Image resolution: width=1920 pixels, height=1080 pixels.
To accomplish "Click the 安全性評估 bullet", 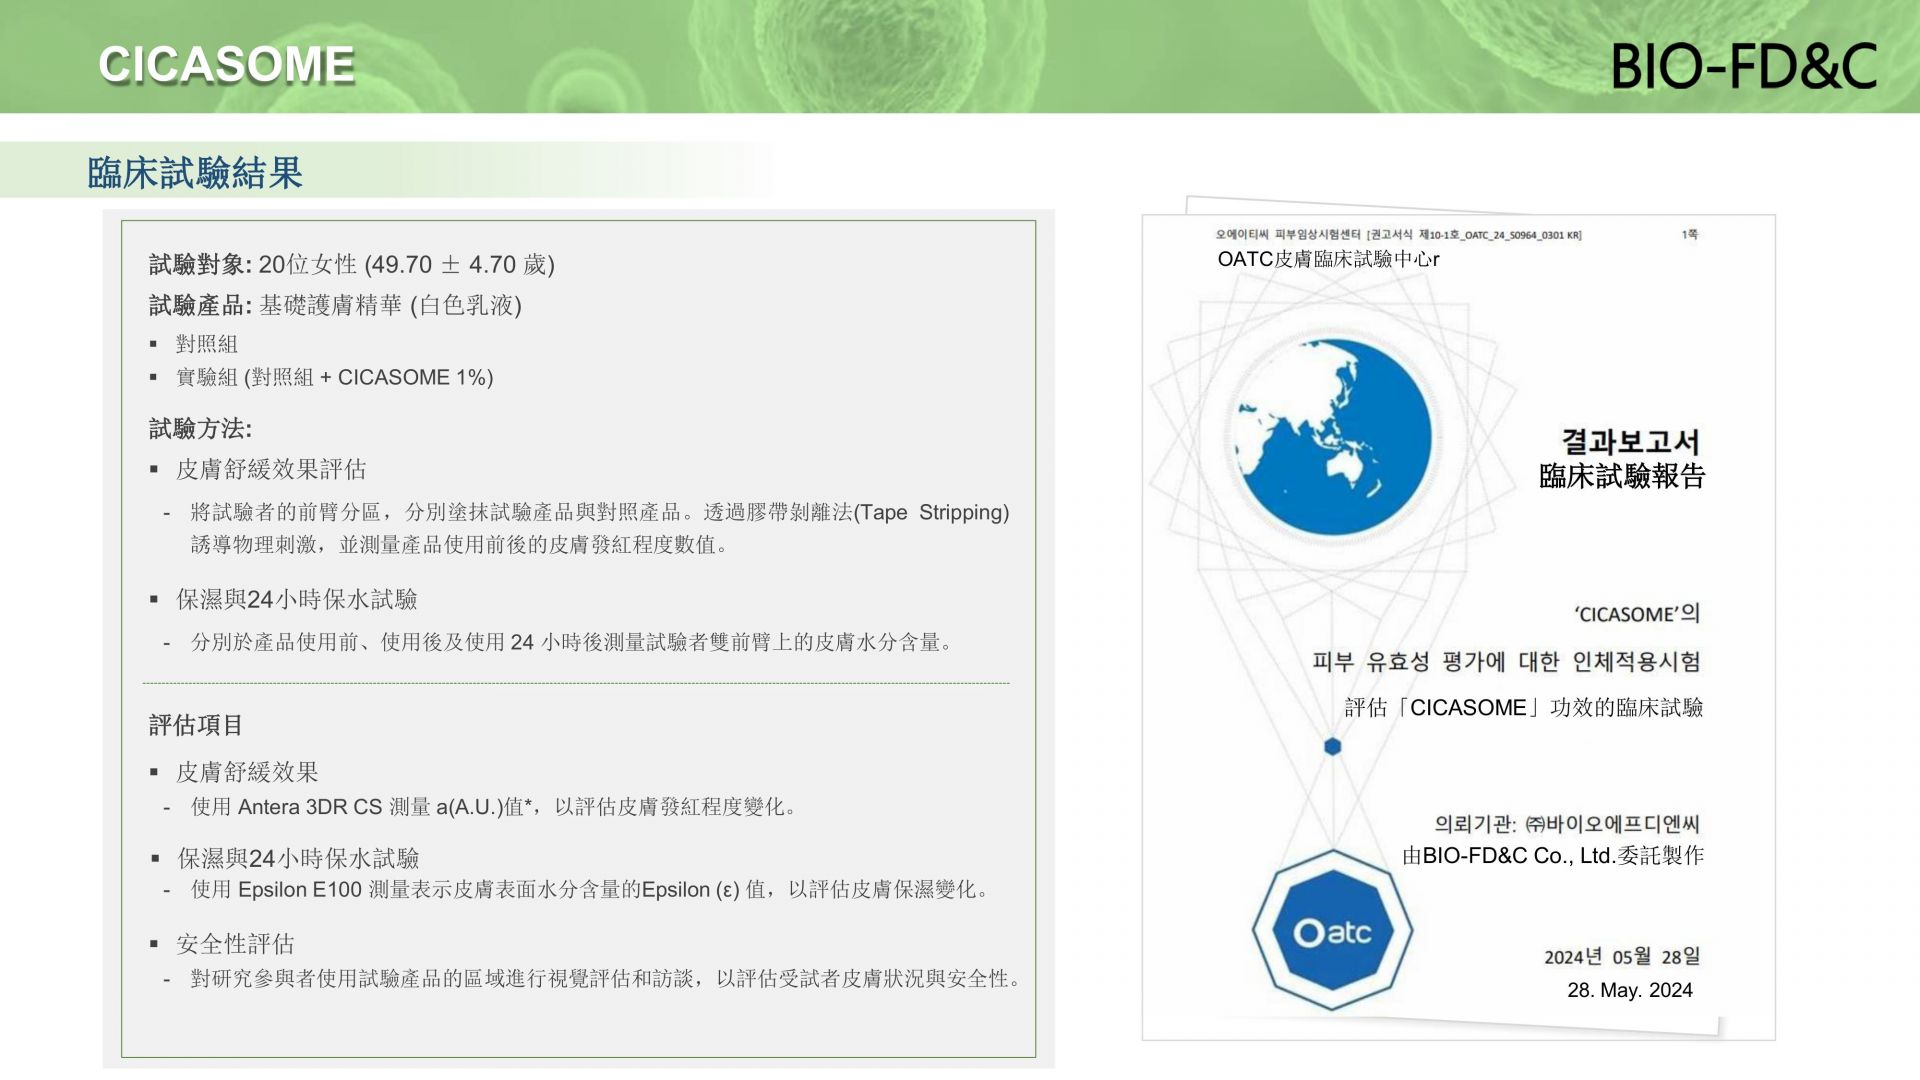I will (235, 944).
